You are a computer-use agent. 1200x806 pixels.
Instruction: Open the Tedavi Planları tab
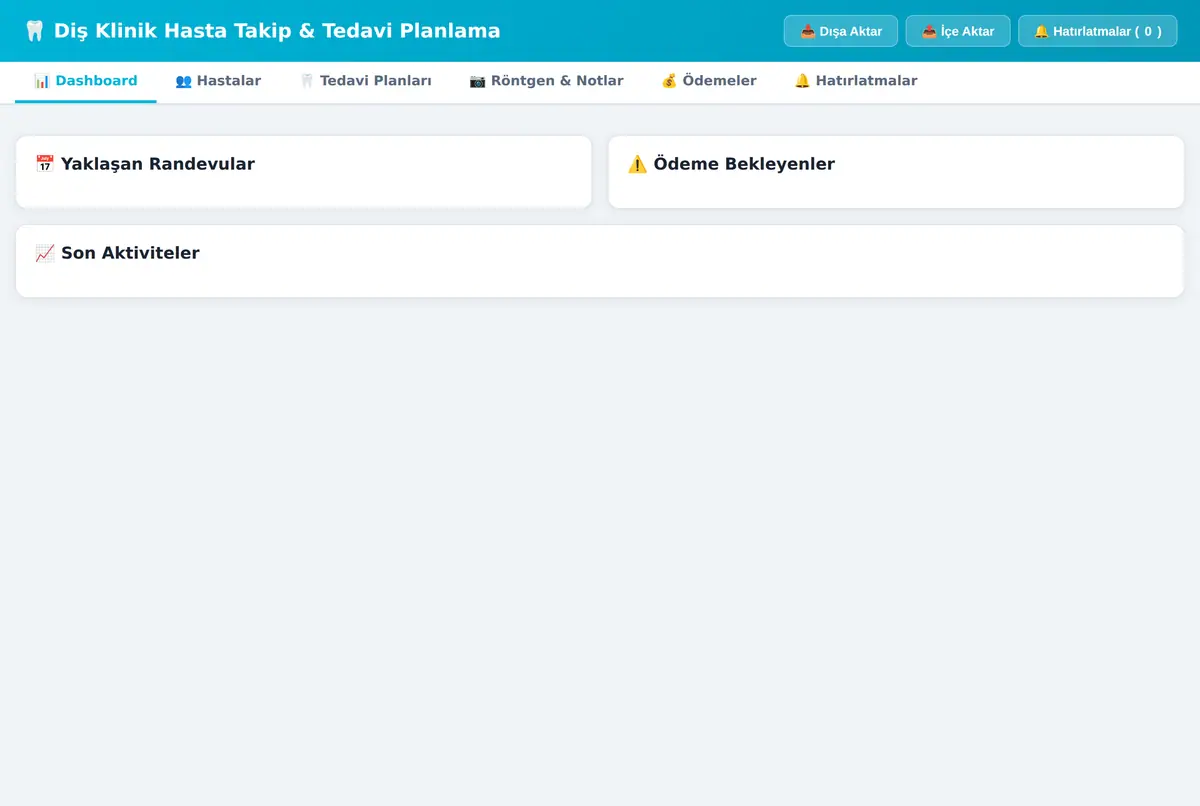(365, 81)
